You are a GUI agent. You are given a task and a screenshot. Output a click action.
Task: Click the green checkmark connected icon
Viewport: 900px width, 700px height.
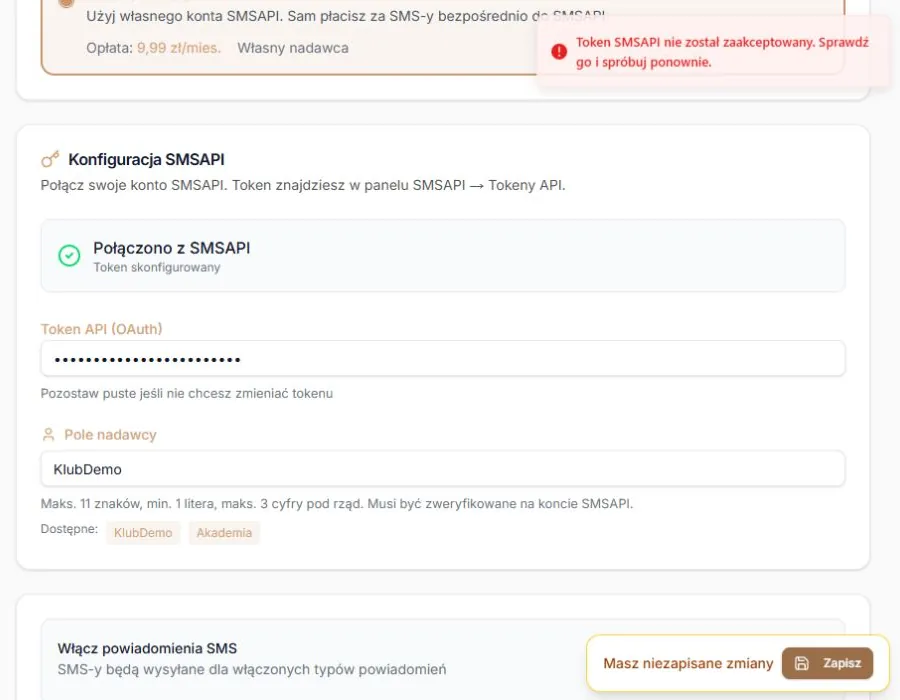pos(69,255)
